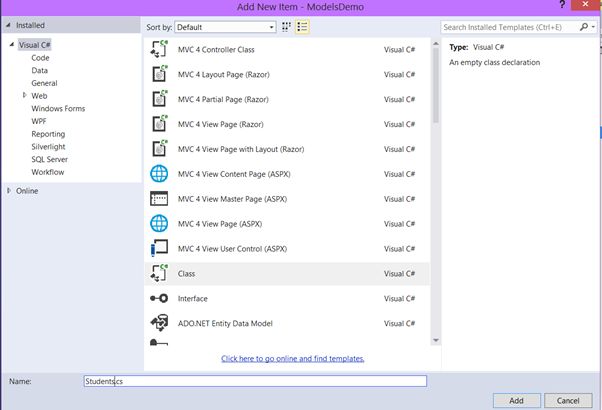Open the help question mark button
602x410 pixels.
[562, 5]
